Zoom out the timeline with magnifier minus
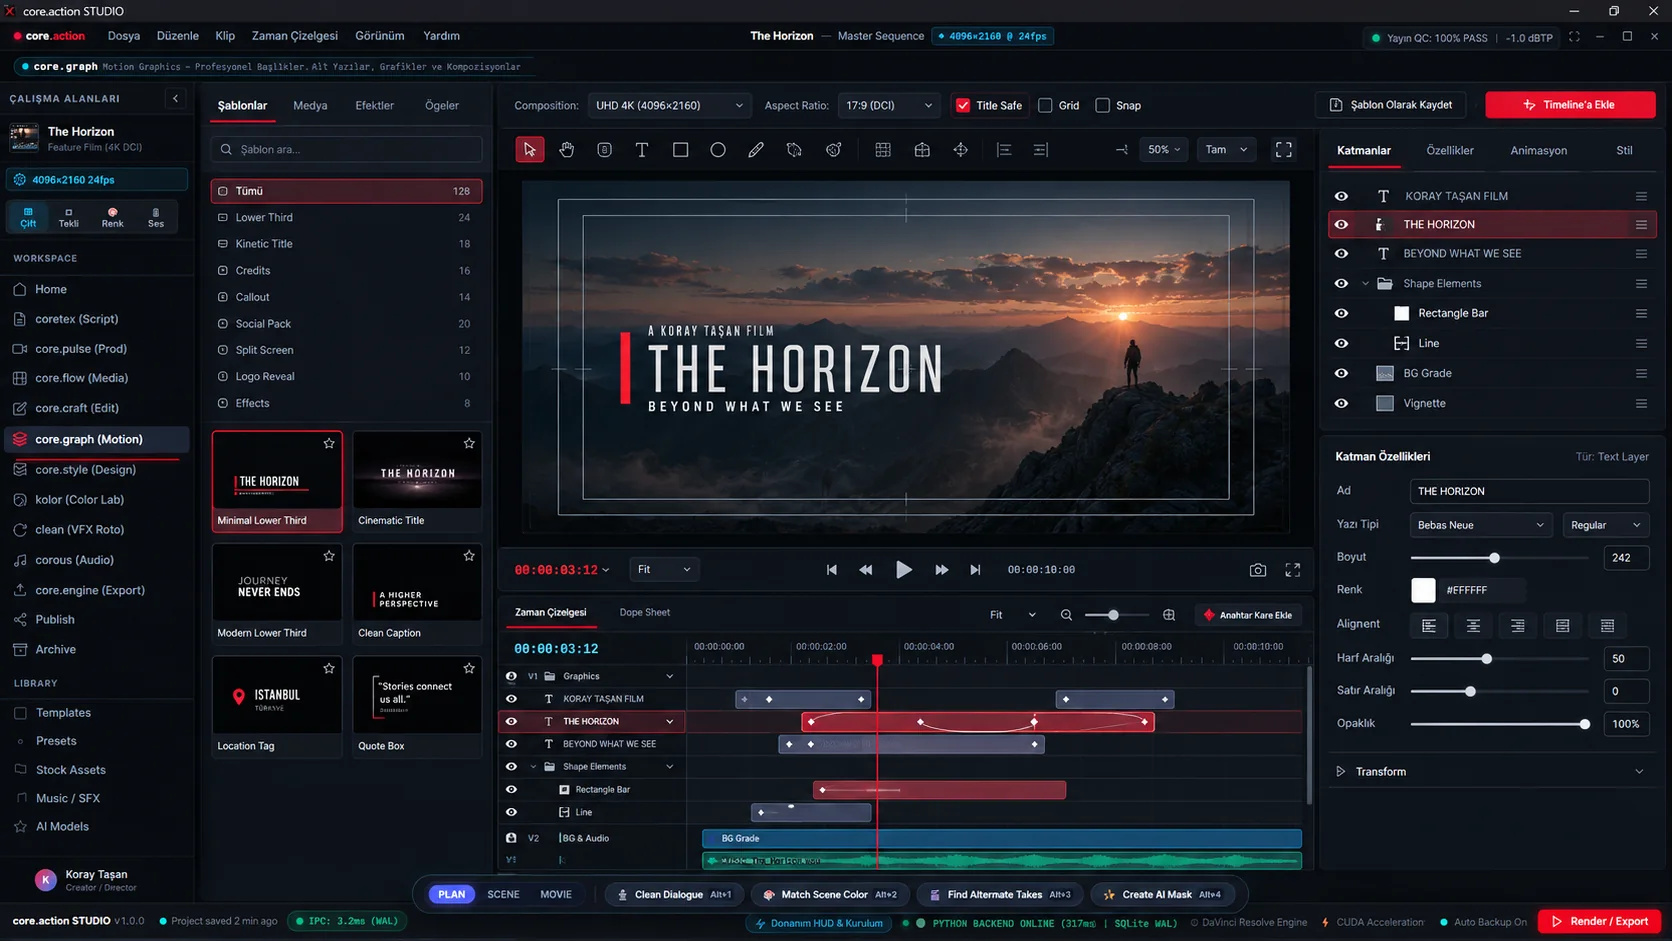The image size is (1672, 941). coord(1066,615)
